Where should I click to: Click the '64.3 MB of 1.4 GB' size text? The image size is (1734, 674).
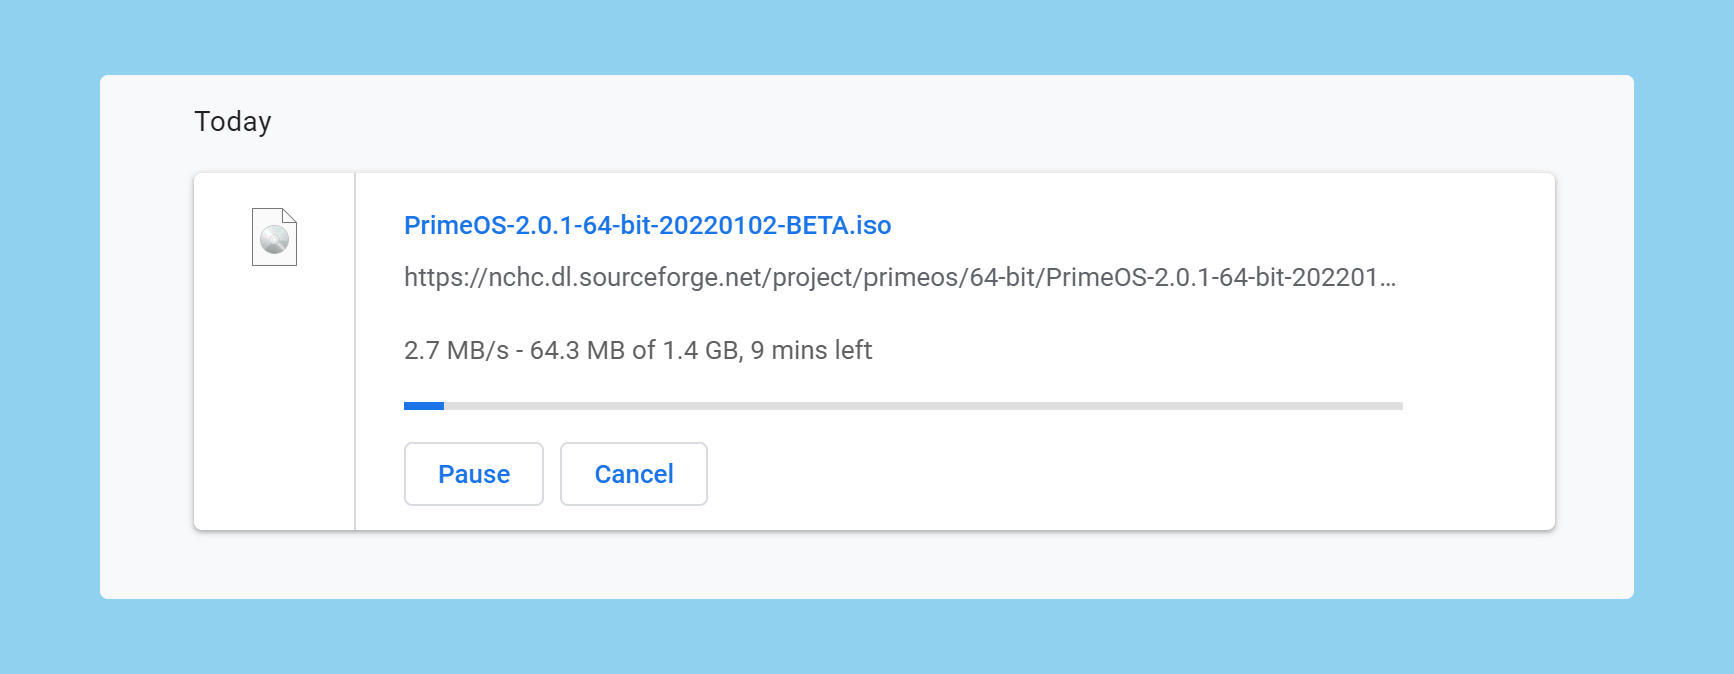[x=634, y=350]
